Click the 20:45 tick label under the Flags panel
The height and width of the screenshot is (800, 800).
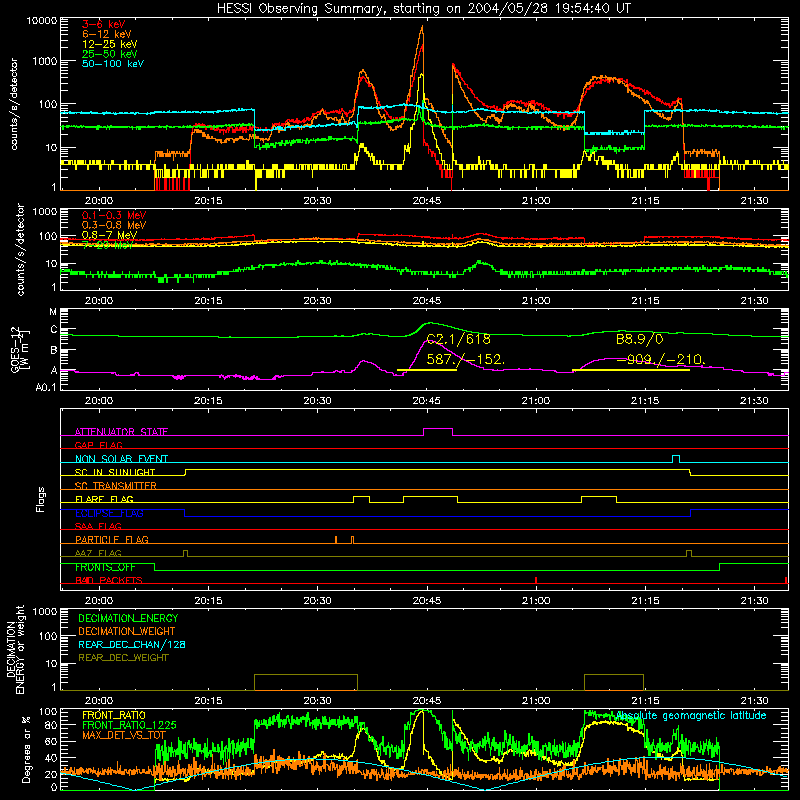(x=427, y=601)
